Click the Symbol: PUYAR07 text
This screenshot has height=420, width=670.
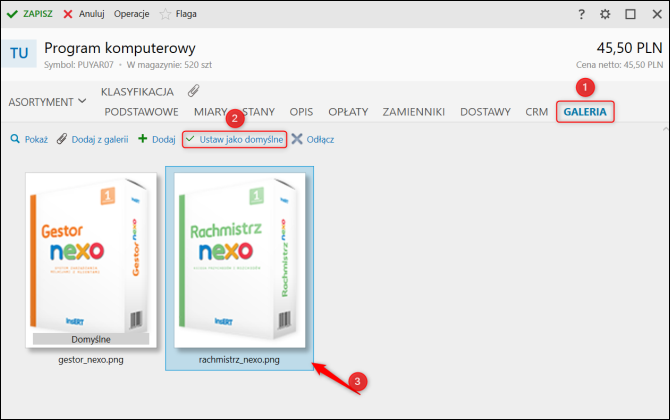tap(79, 65)
